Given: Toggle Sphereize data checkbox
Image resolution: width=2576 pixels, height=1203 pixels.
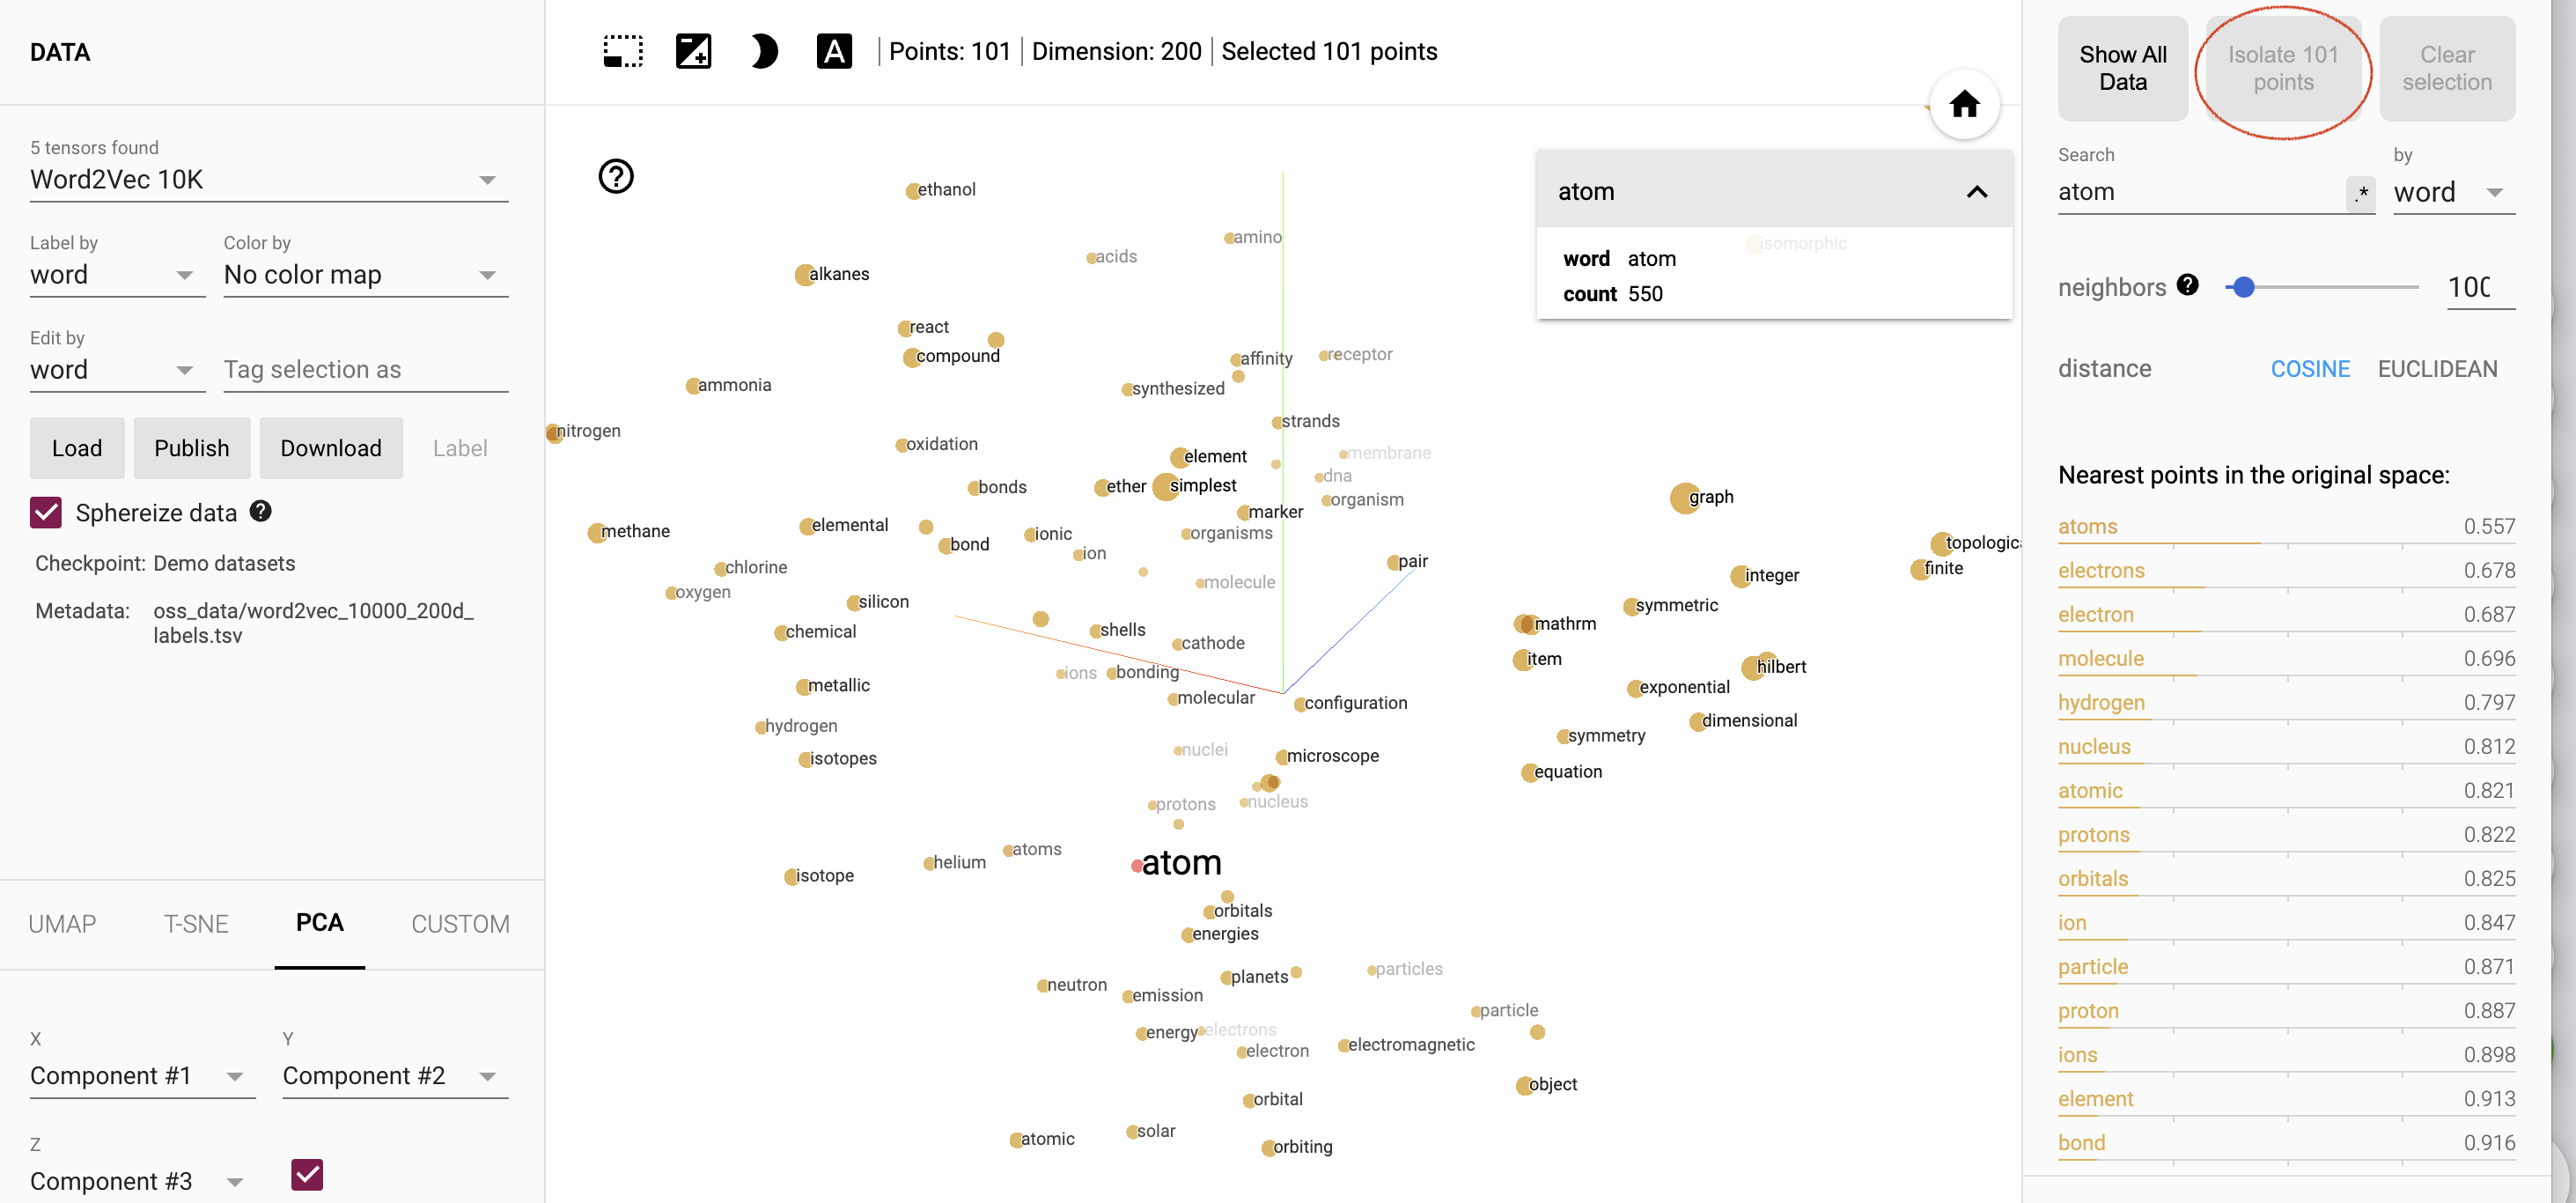Looking at the screenshot, I should [x=44, y=511].
